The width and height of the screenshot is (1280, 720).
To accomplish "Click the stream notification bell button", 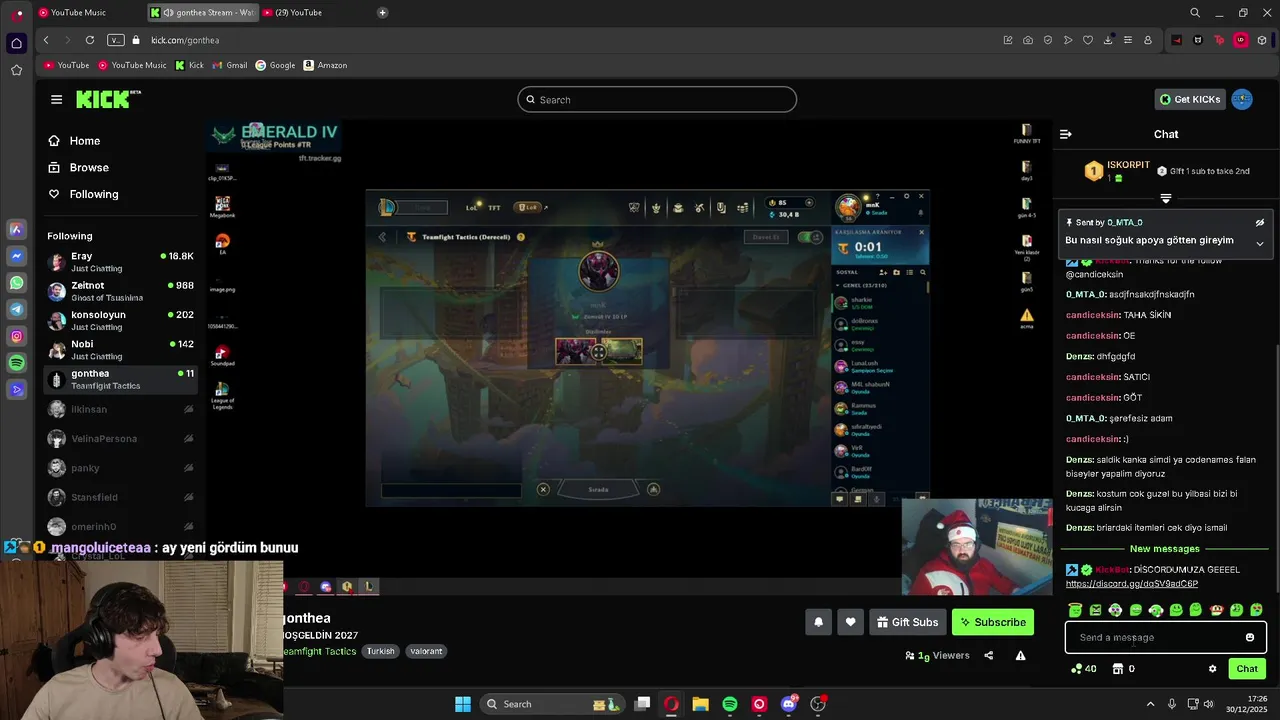I will click(x=818, y=622).
